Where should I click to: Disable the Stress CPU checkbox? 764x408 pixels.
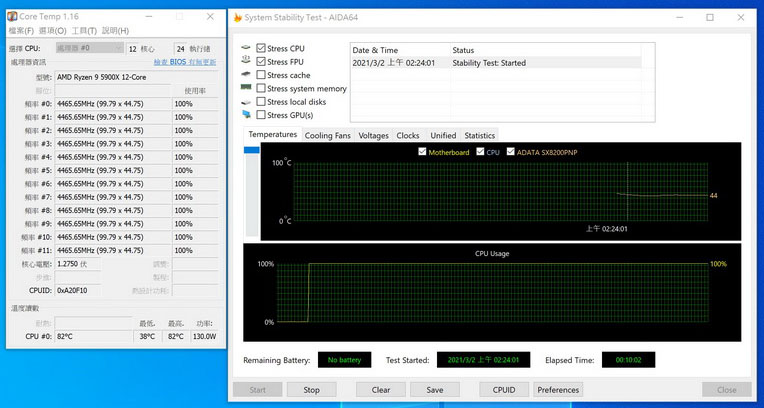coord(261,48)
